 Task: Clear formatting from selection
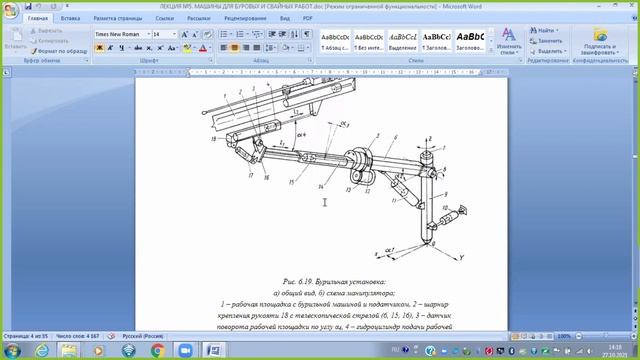point(208,34)
